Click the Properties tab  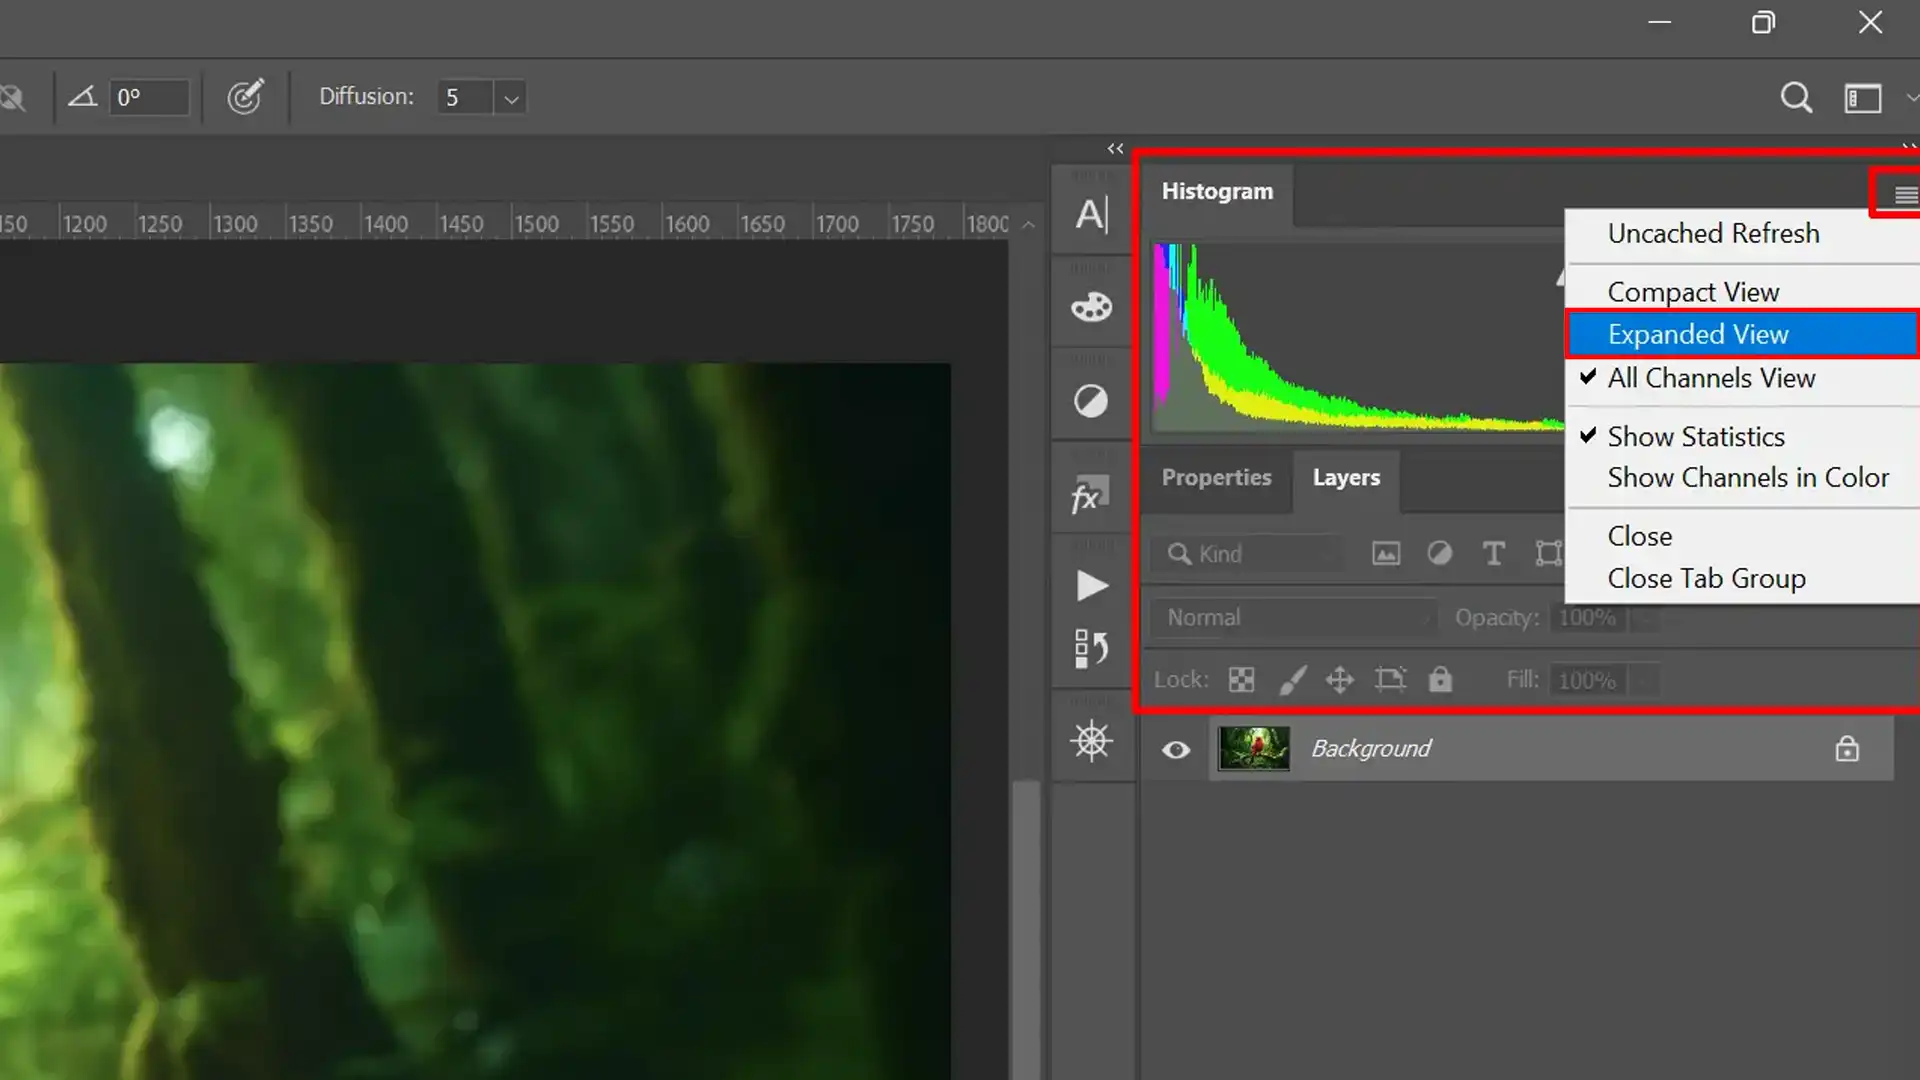click(x=1216, y=477)
